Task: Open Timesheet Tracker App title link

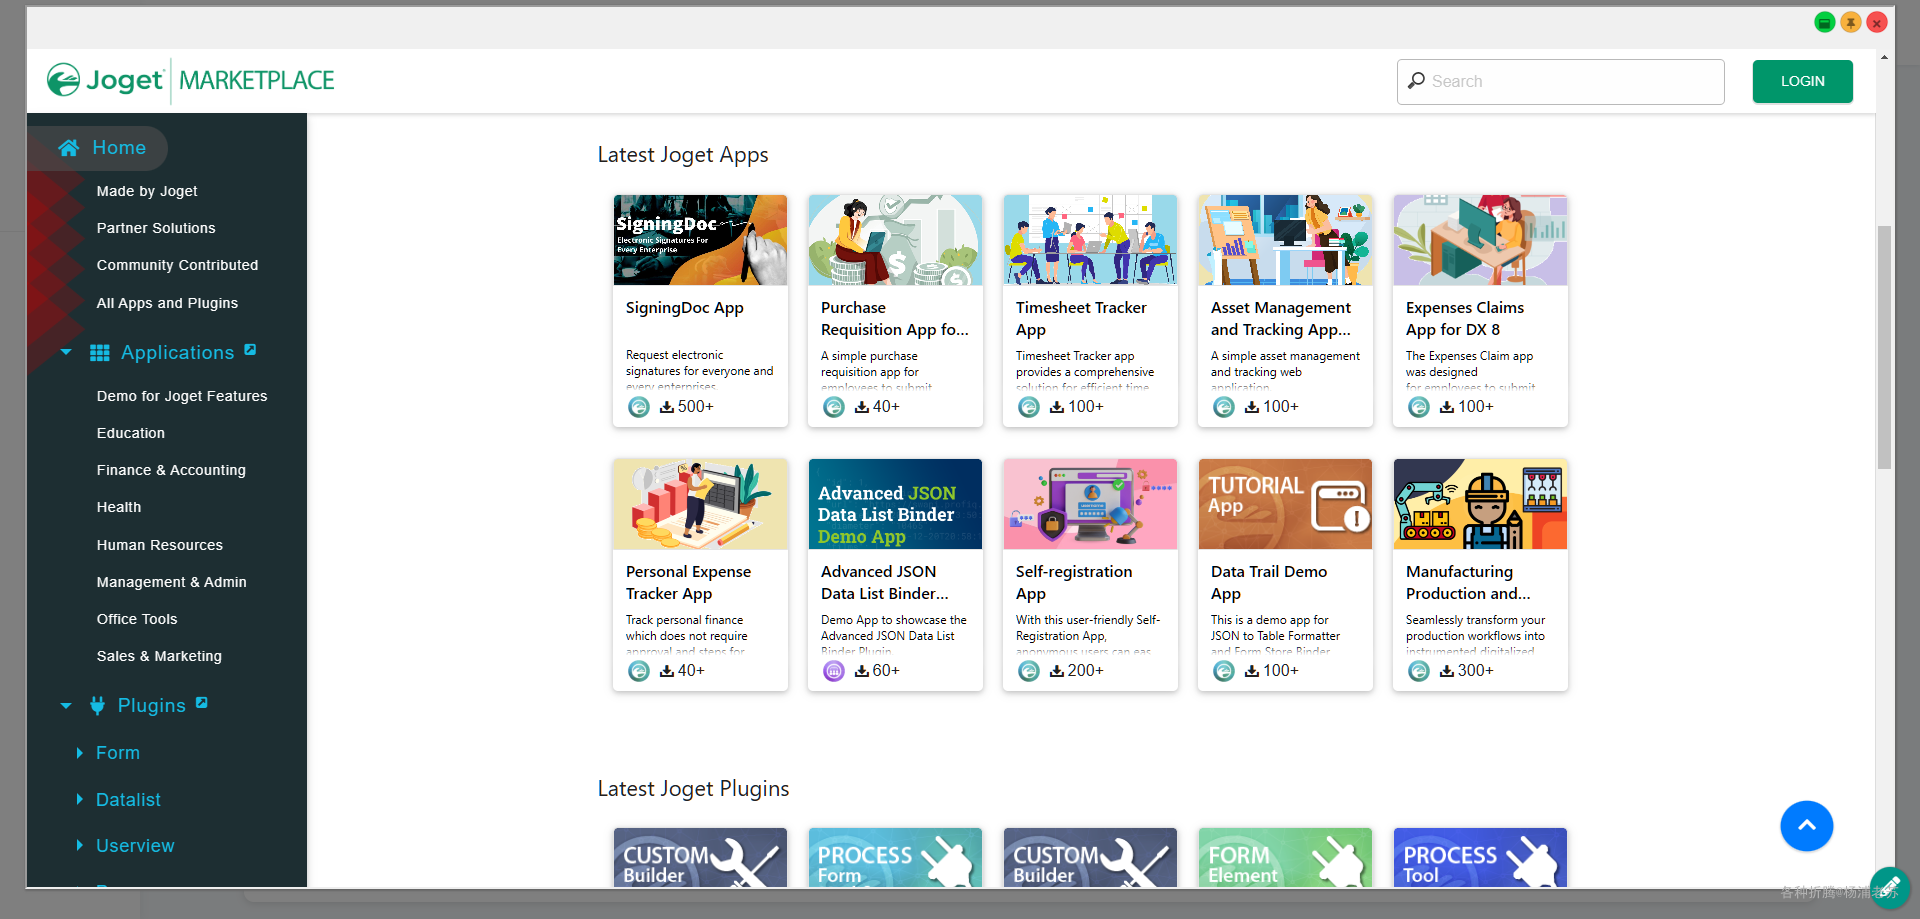Action: (x=1081, y=319)
